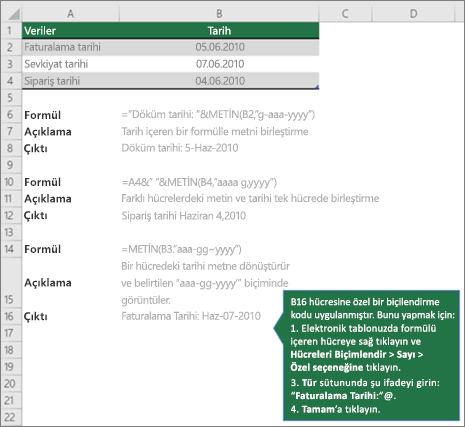Select column A header
The image size is (465, 427).
pos(70,14)
